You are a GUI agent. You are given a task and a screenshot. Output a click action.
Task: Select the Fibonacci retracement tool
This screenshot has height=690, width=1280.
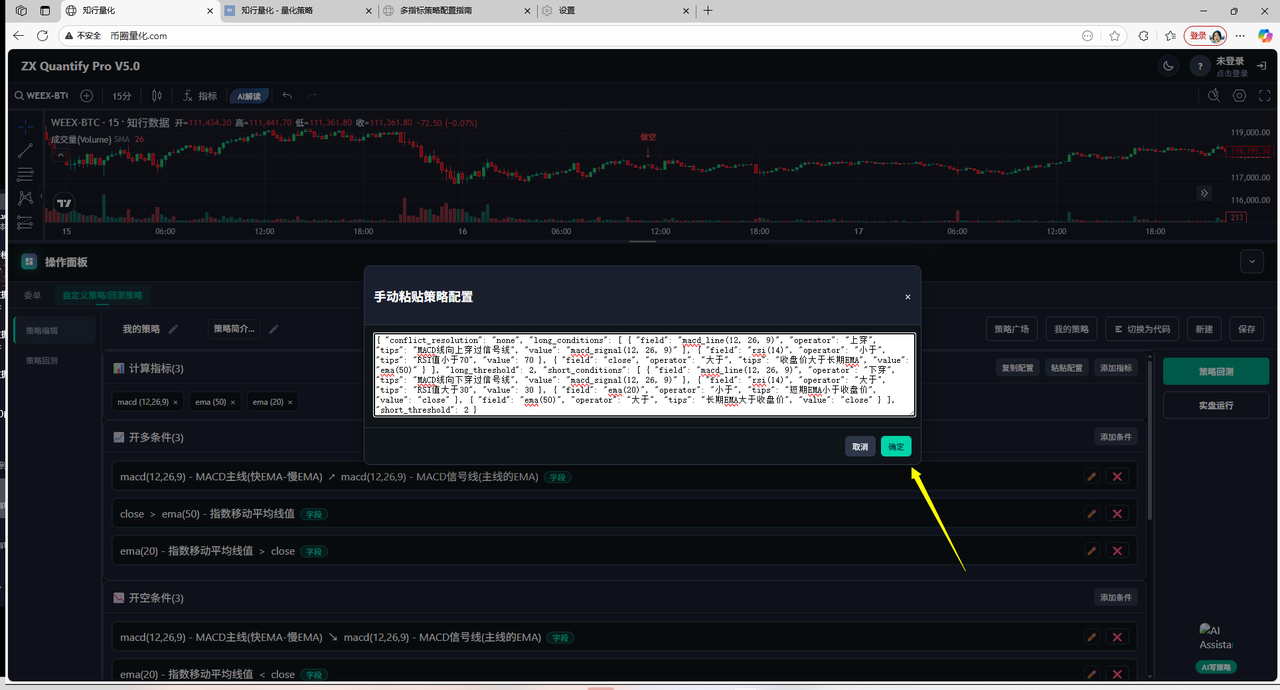(x=25, y=174)
